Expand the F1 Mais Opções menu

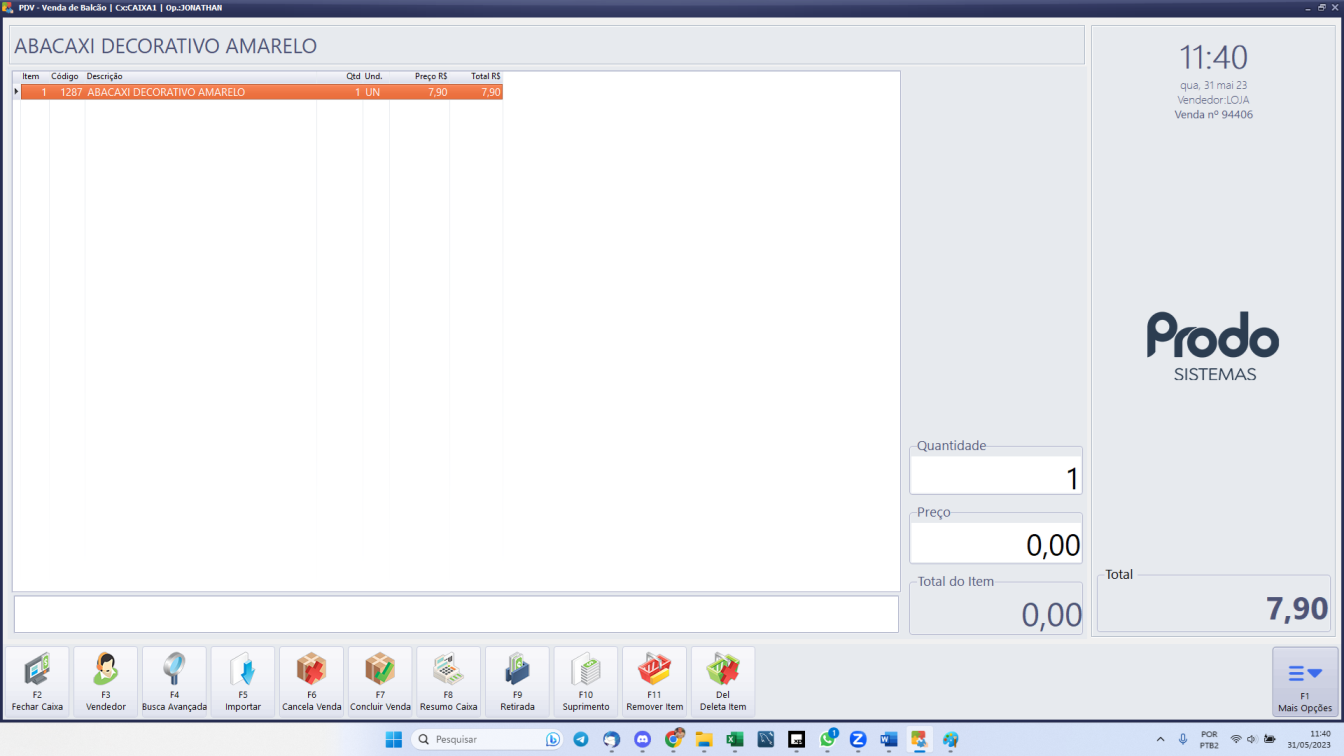click(1305, 681)
